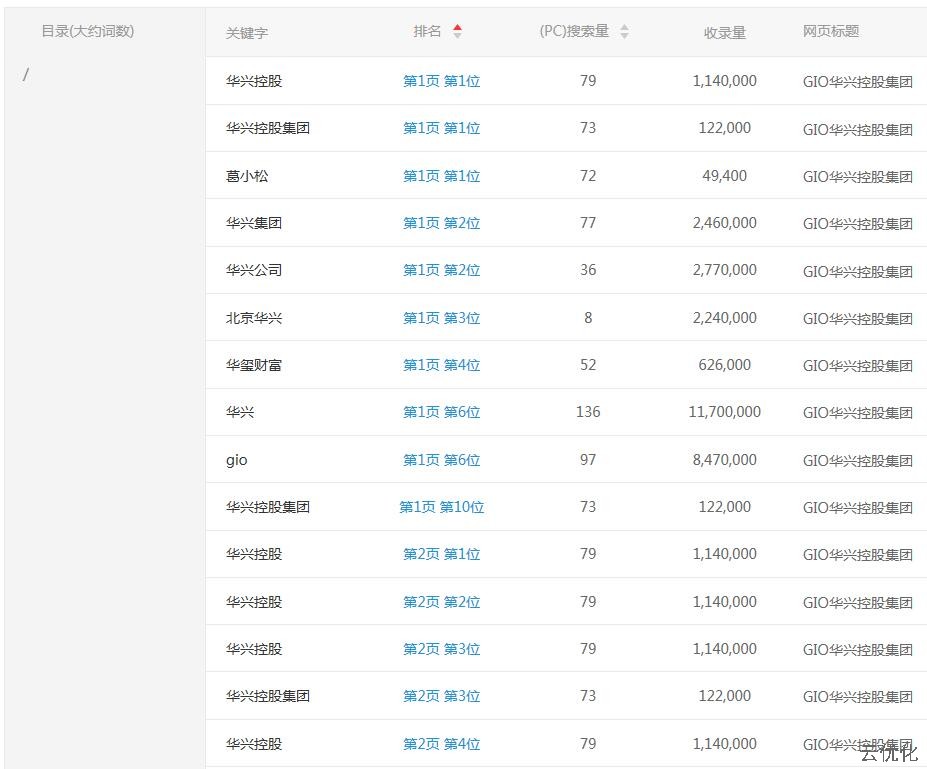Select the page title in the gio row
The height and width of the screenshot is (769, 927).
tap(858, 460)
